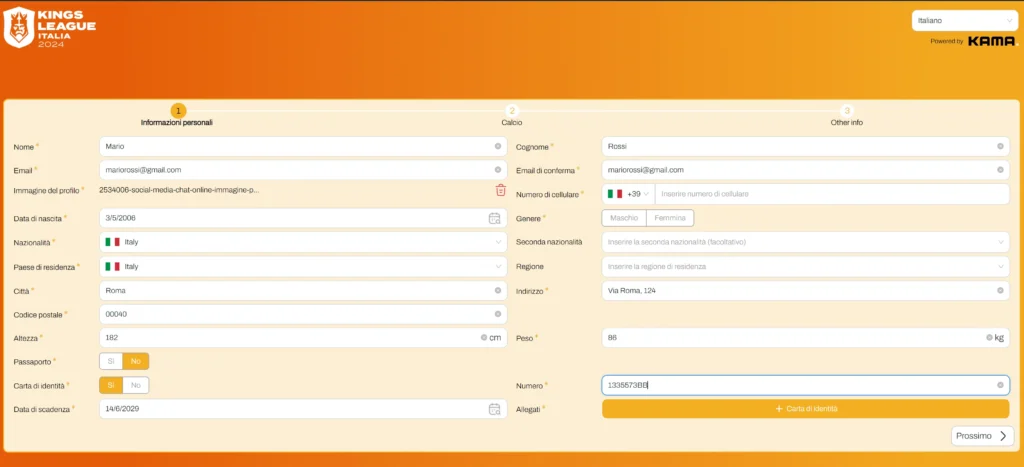The height and width of the screenshot is (467, 1024).
Task: Select Femmina as Genere
Action: (x=670, y=218)
